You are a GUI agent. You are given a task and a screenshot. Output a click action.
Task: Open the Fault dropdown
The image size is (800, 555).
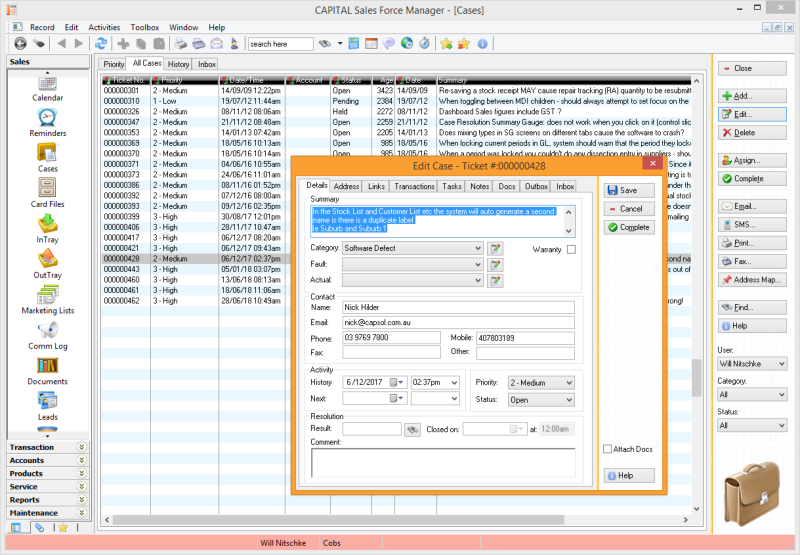click(413, 264)
